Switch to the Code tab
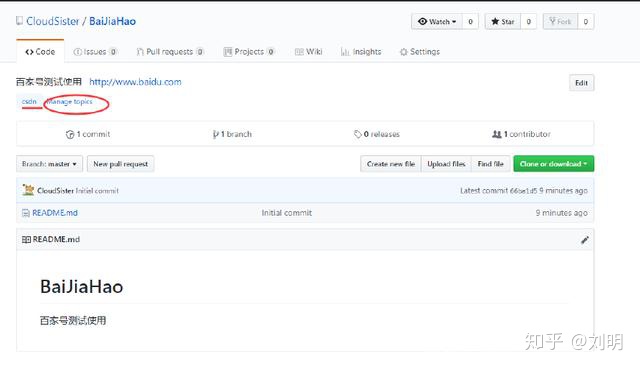Screen dimensions: 640x368 pos(40,52)
